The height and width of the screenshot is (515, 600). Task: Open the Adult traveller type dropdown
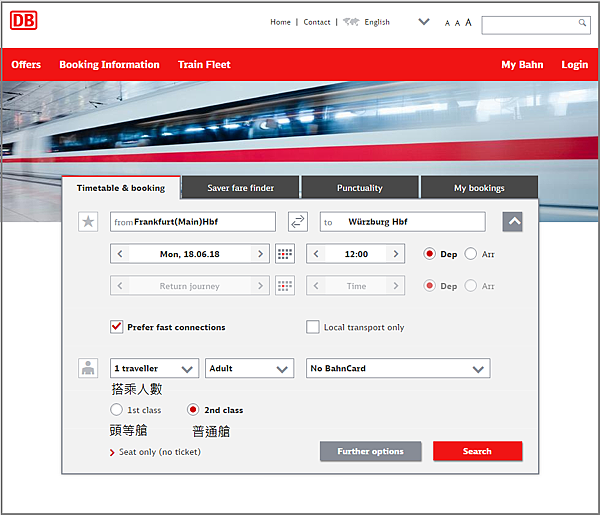[x=249, y=368]
